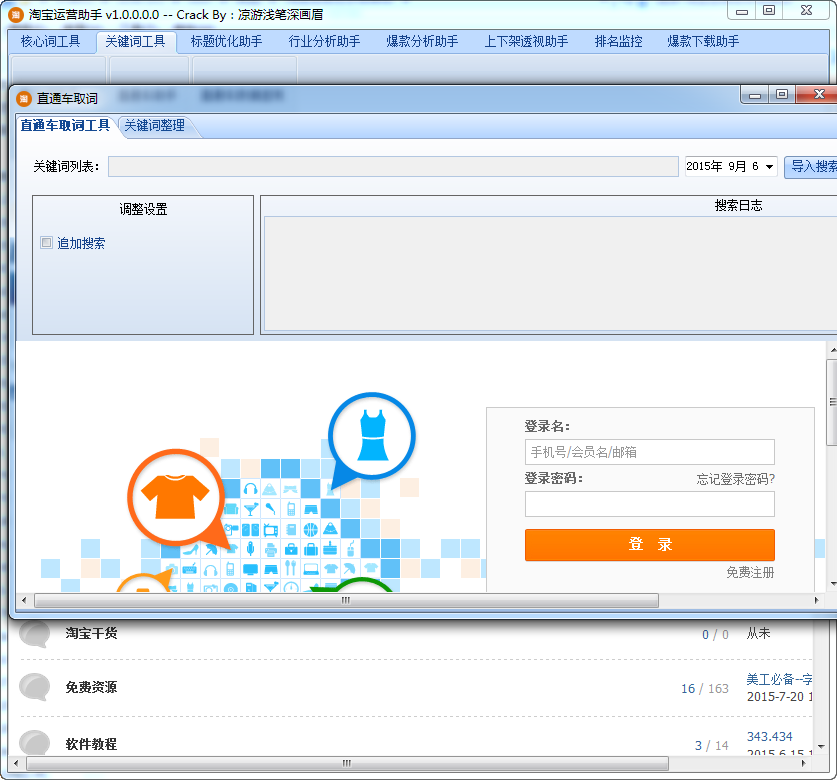837x780 pixels.
Task: Select the 爆款下载助手 tab
Action: coord(703,41)
